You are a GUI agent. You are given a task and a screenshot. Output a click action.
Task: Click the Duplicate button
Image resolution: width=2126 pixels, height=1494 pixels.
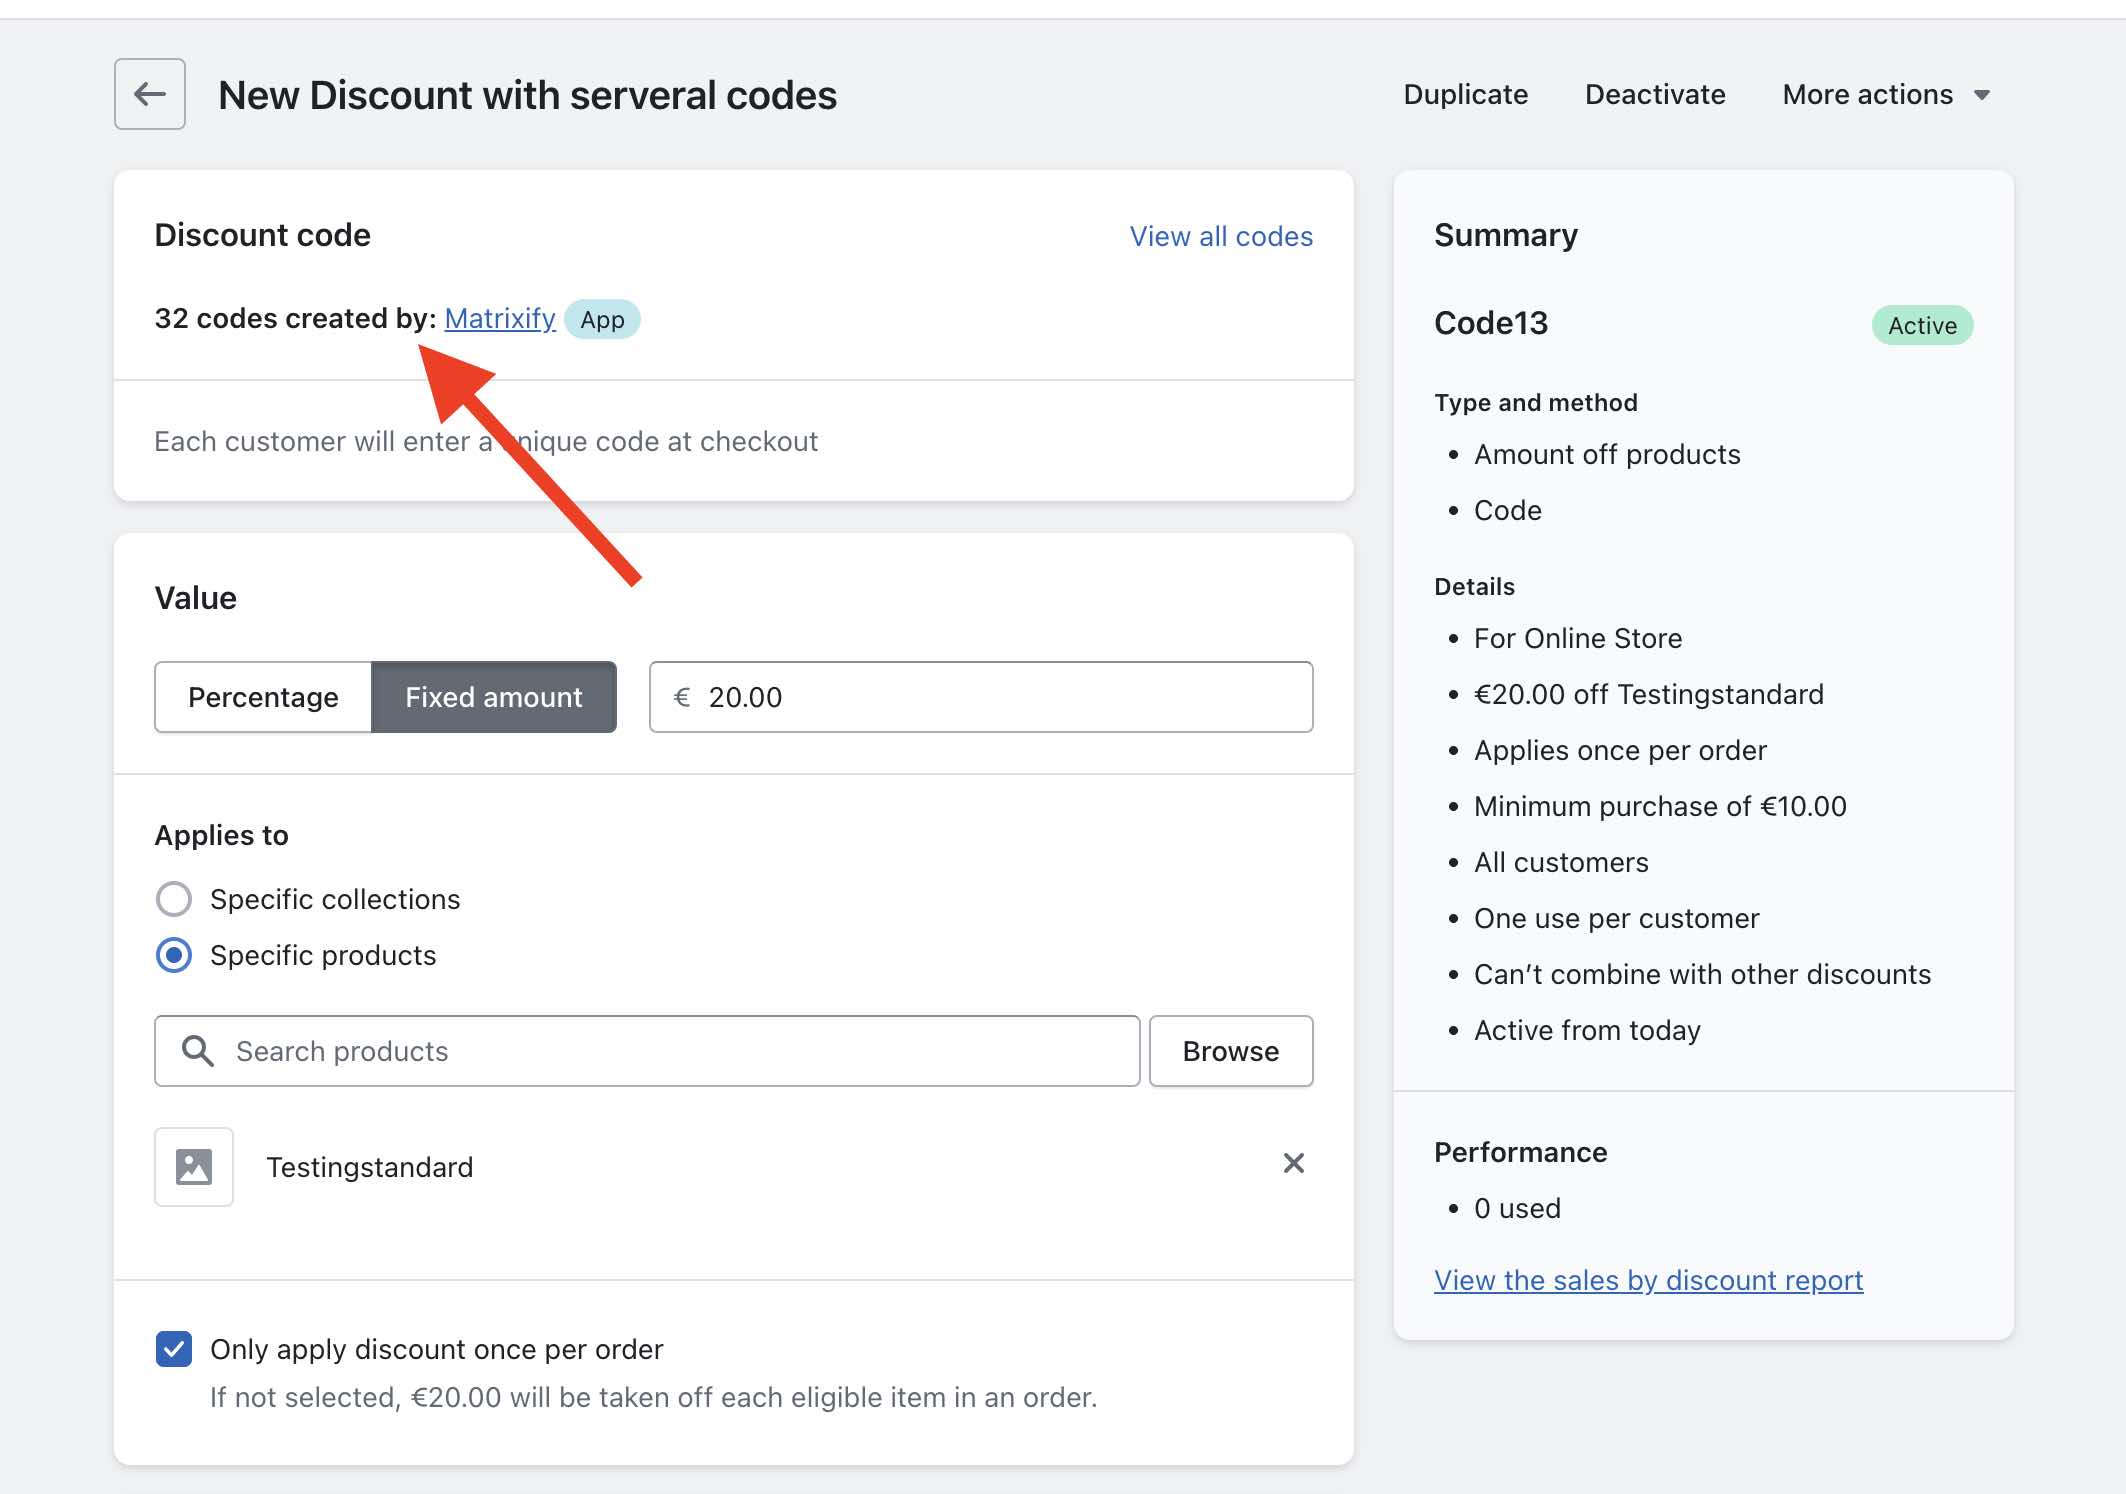click(x=1465, y=95)
